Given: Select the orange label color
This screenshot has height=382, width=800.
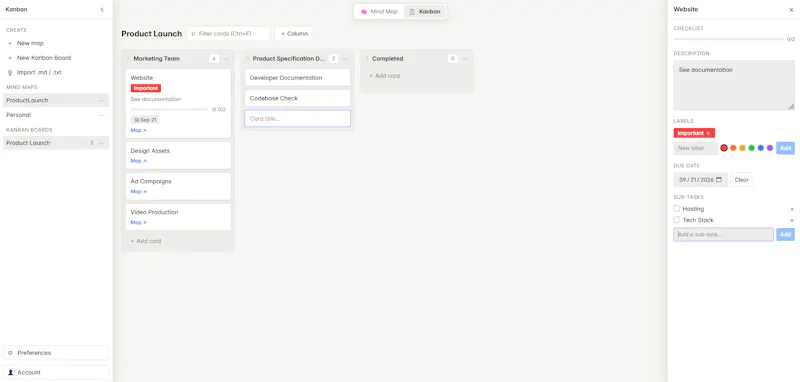Looking at the screenshot, I should tap(733, 148).
